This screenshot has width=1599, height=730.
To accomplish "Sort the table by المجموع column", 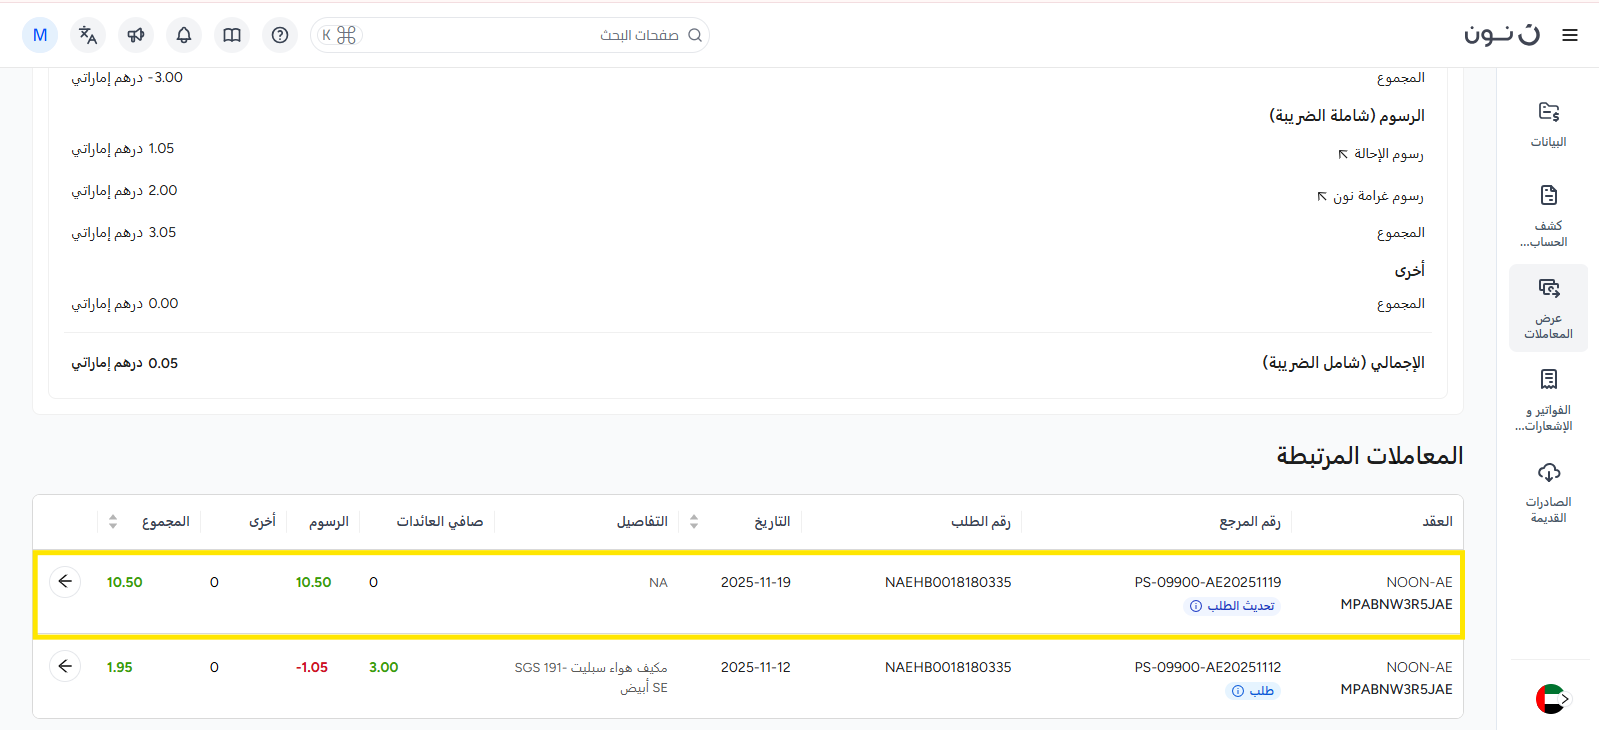I will tap(113, 521).
